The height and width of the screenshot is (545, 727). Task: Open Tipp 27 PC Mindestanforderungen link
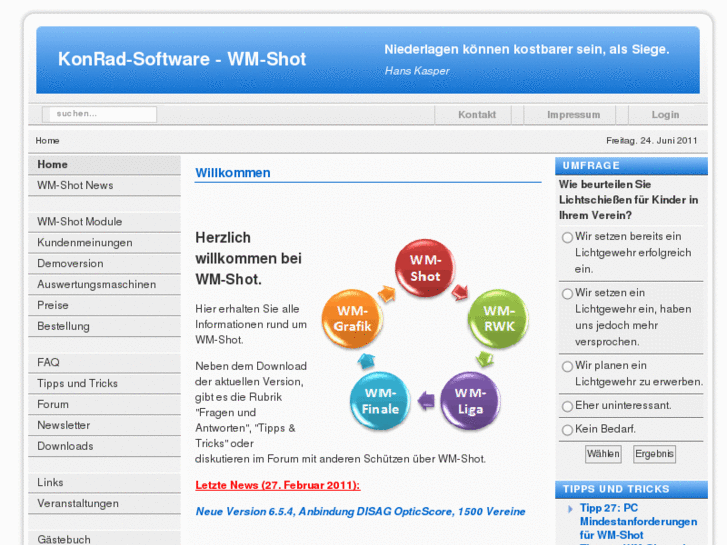click(638, 521)
